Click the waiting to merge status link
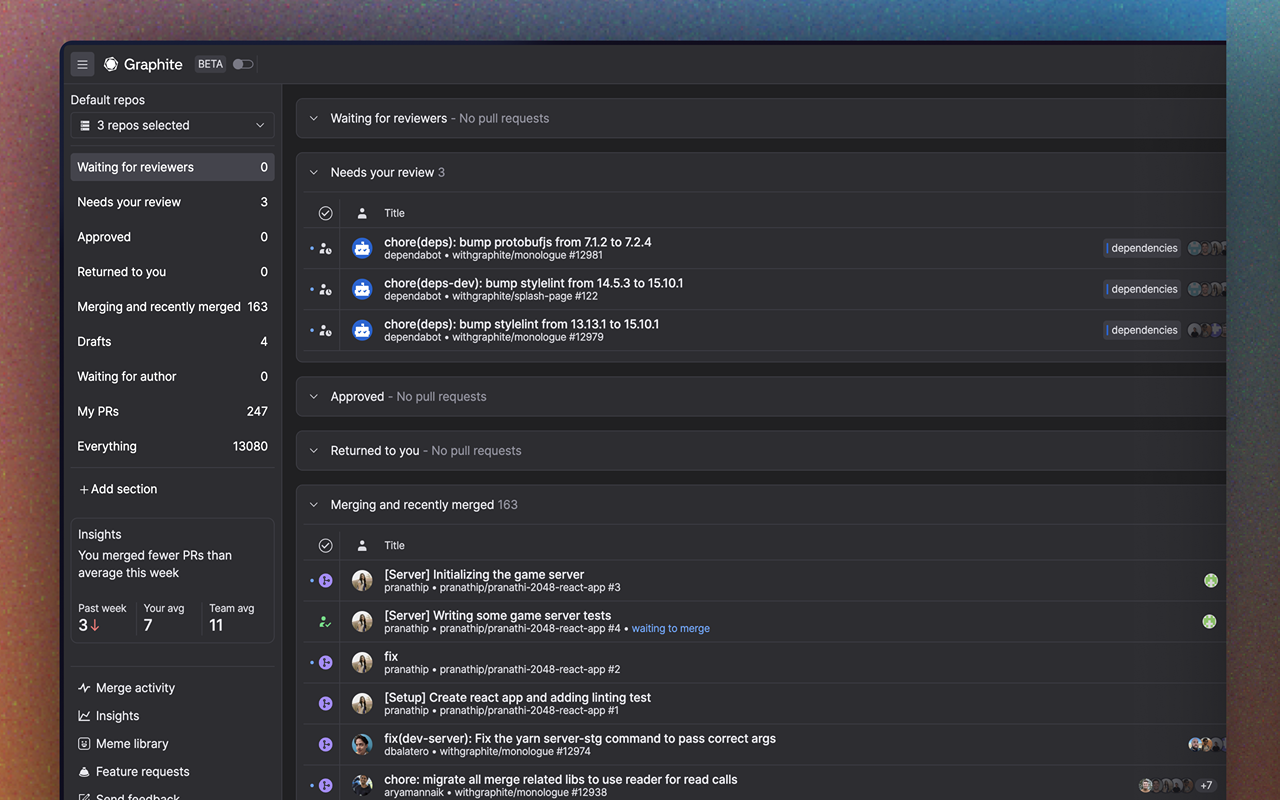Image resolution: width=1280 pixels, height=800 pixels. [x=670, y=629]
